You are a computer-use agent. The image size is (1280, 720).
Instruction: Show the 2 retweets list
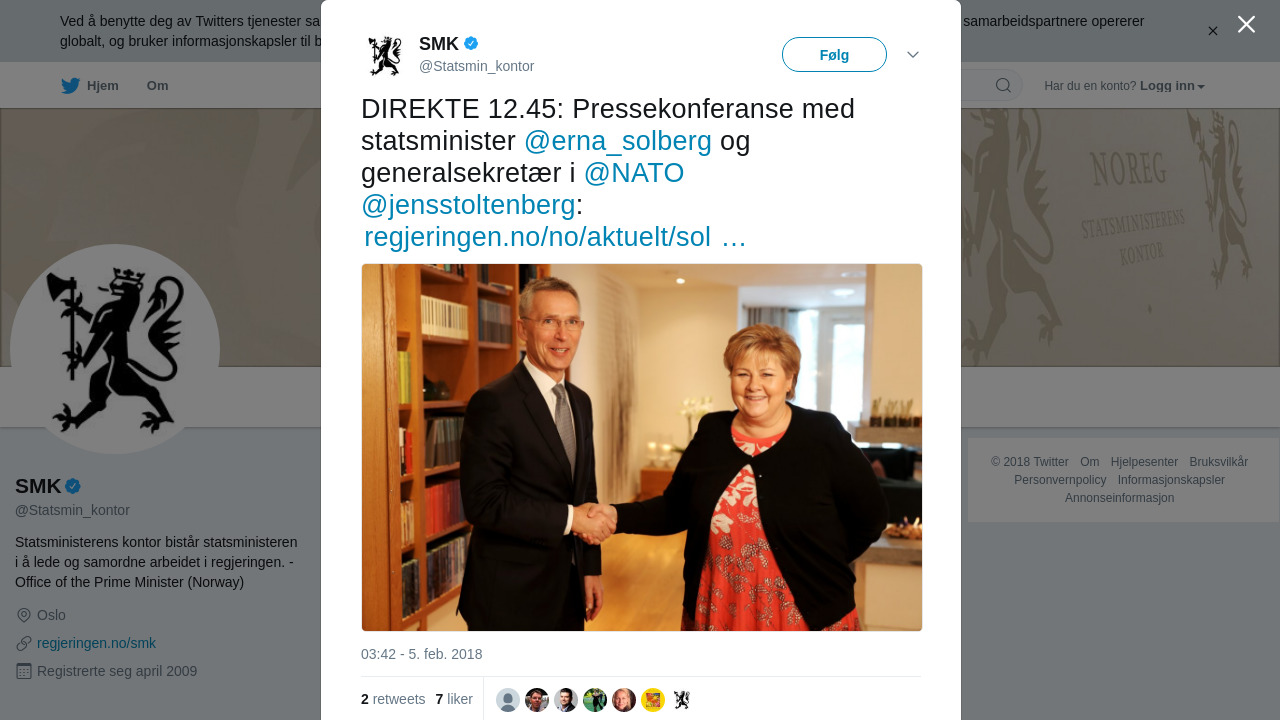click(393, 699)
